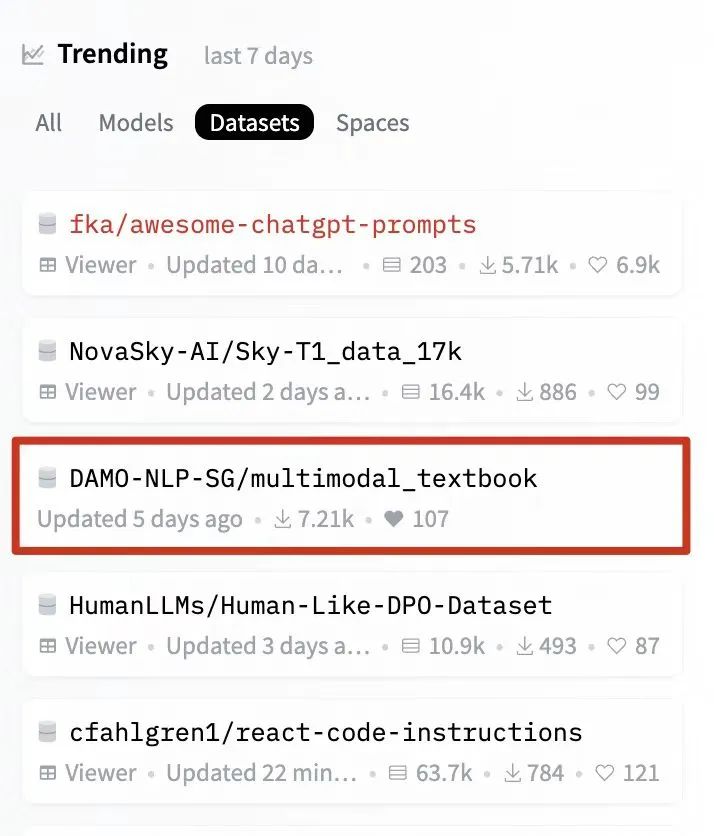Open cfahlgren1/react-code-instructions dataset link
This screenshot has height=836, width=714.
pos(325,732)
